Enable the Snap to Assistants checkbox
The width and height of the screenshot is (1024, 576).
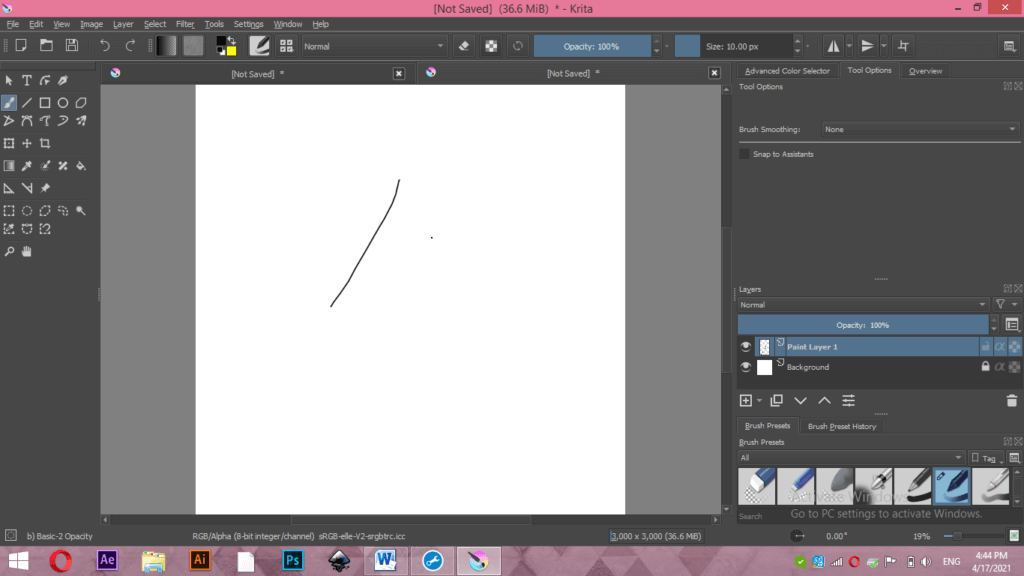click(x=744, y=154)
